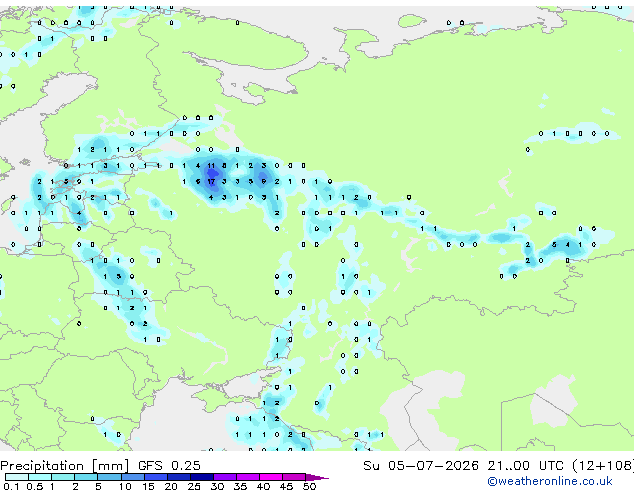
Task: Select purple legend swatch between 30 and 35
Action: (x=225, y=477)
